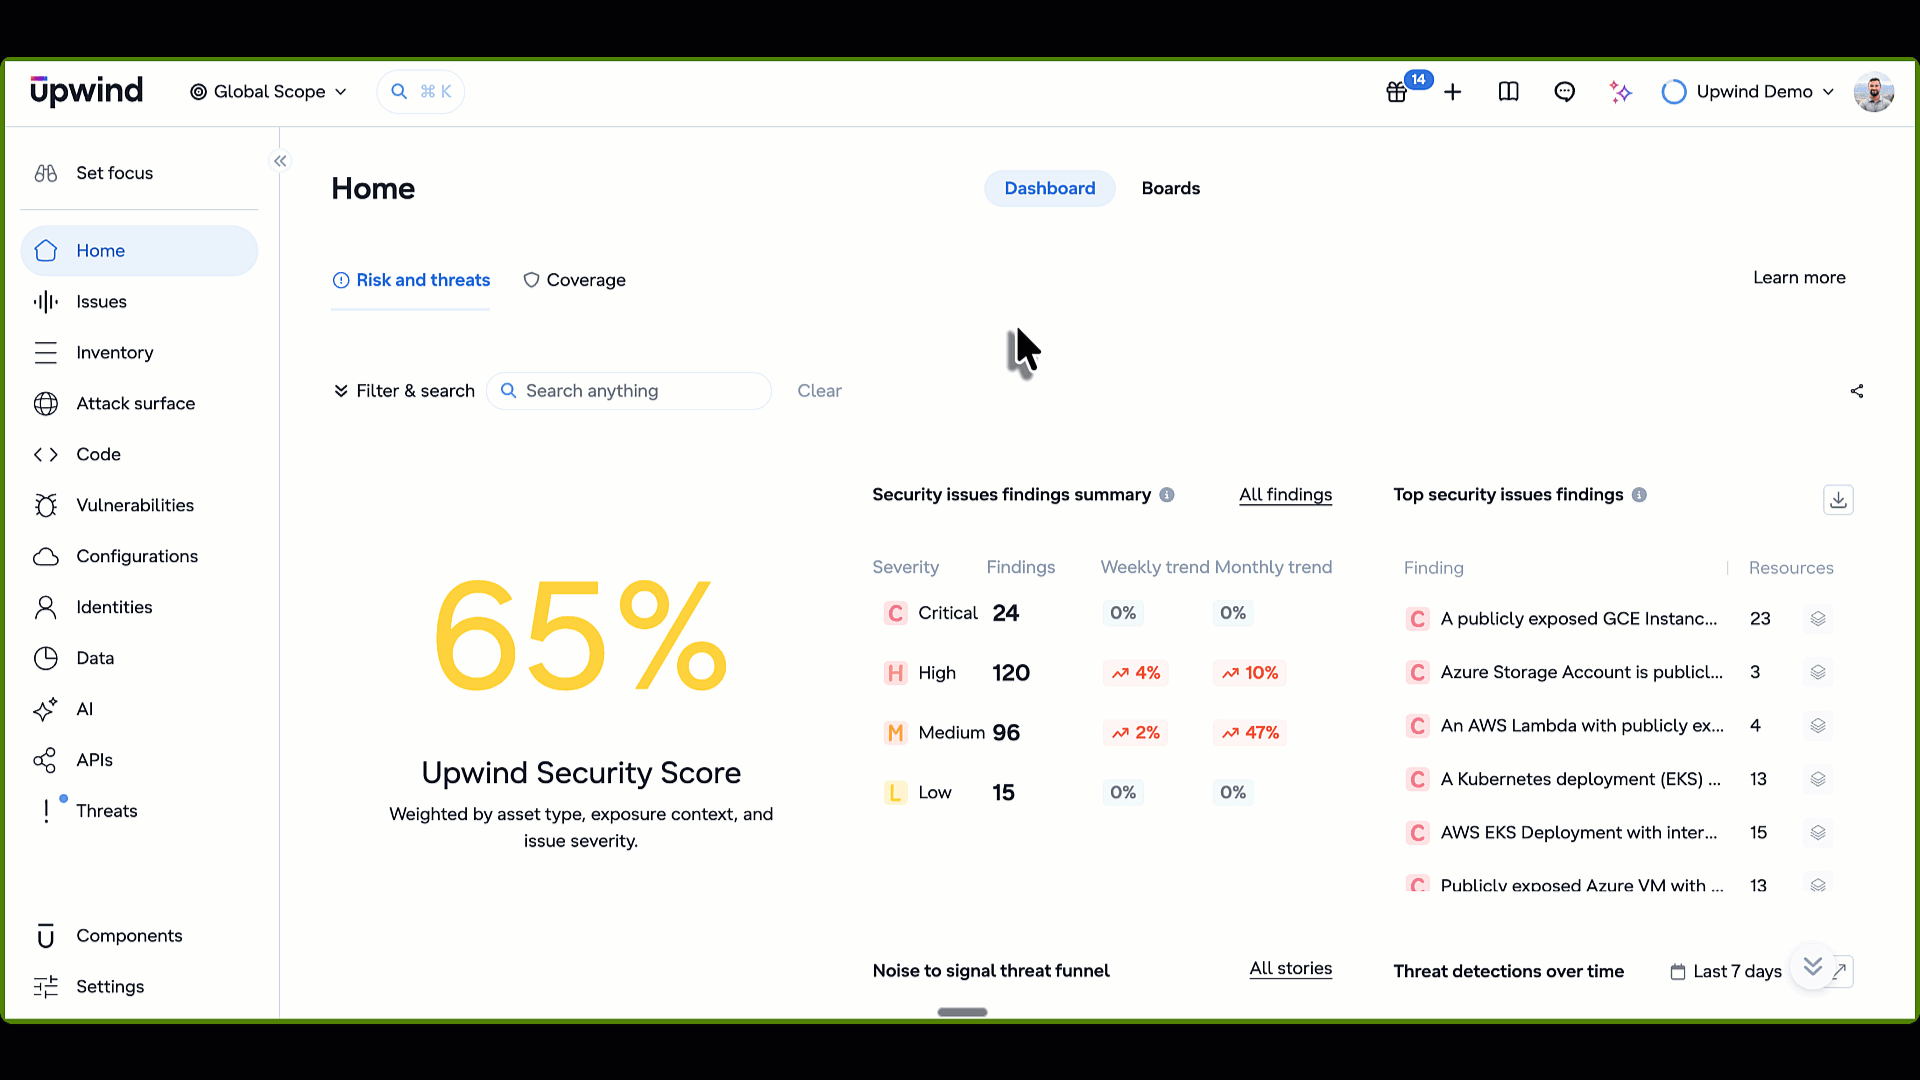Image resolution: width=1920 pixels, height=1080 pixels.
Task: Open Inventory in sidebar
Action: [139, 353]
